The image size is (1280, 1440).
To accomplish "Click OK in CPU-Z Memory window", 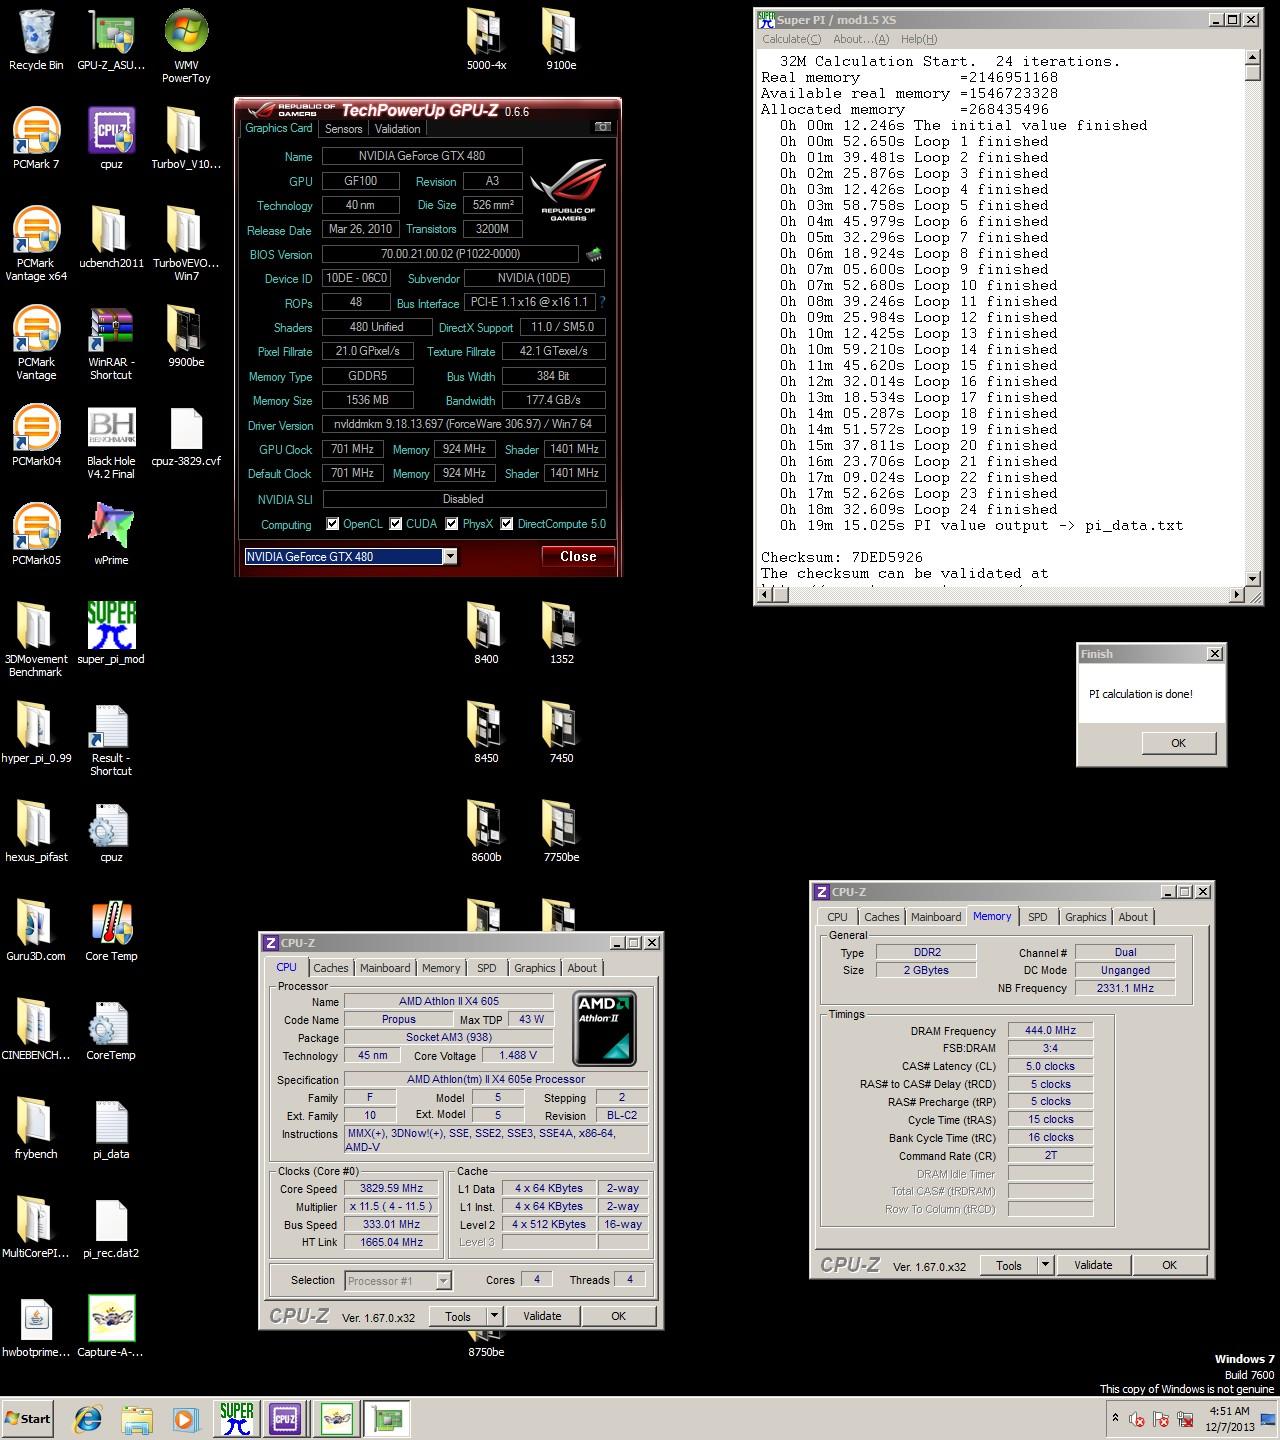I will pyautogui.click(x=1169, y=1265).
